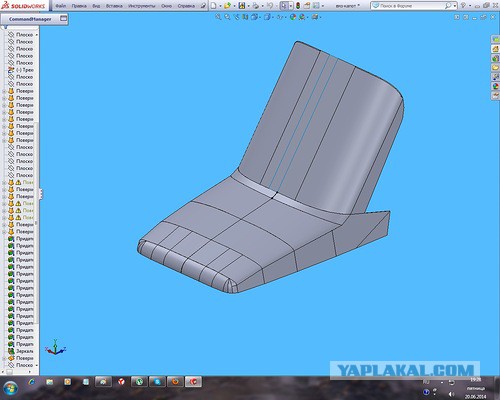Expand dropdown arrow next to Undo icon

(x=276, y=6)
